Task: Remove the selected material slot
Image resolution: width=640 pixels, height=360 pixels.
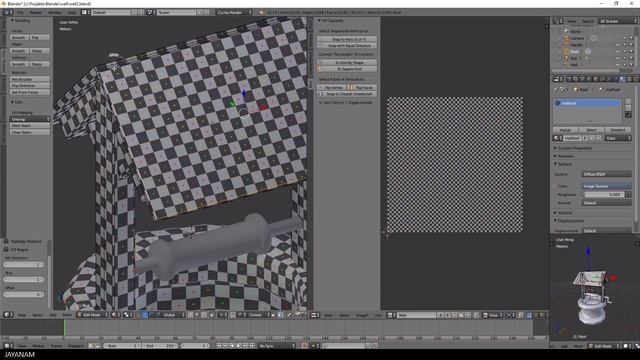Action: (x=628, y=107)
